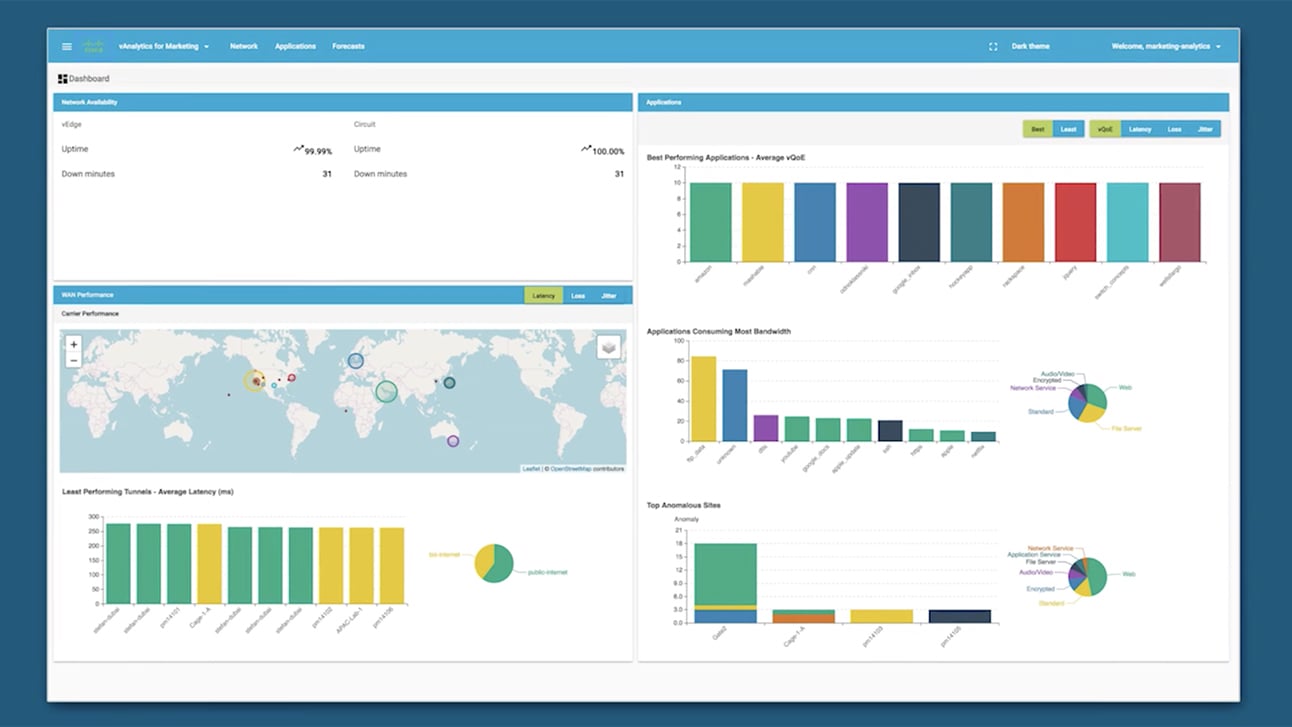Zoom in on the map with the plus button
The width and height of the screenshot is (1292, 727).
pos(72,343)
